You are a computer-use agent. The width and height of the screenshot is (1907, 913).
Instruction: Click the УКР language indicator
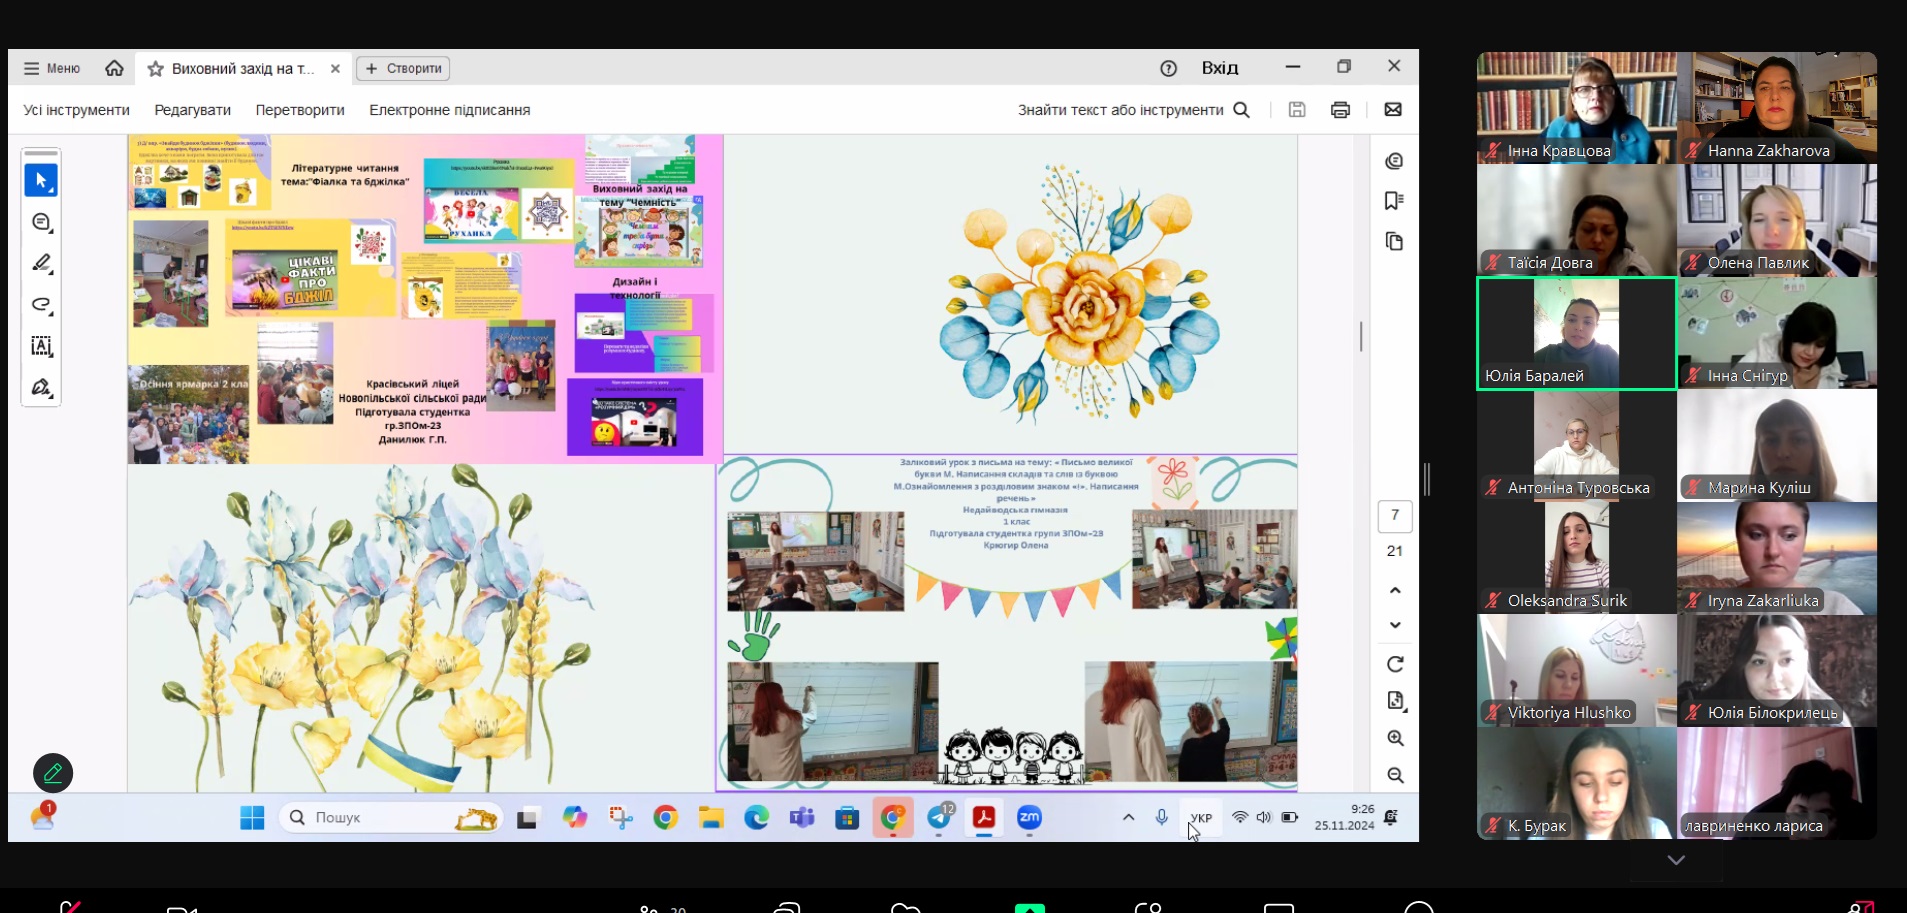tap(1201, 818)
